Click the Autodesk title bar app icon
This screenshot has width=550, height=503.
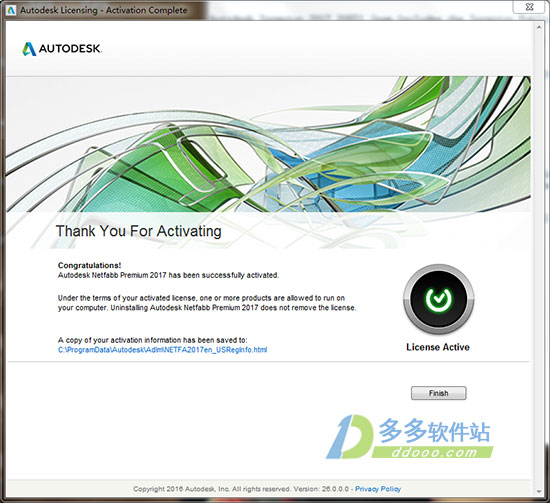(11, 10)
